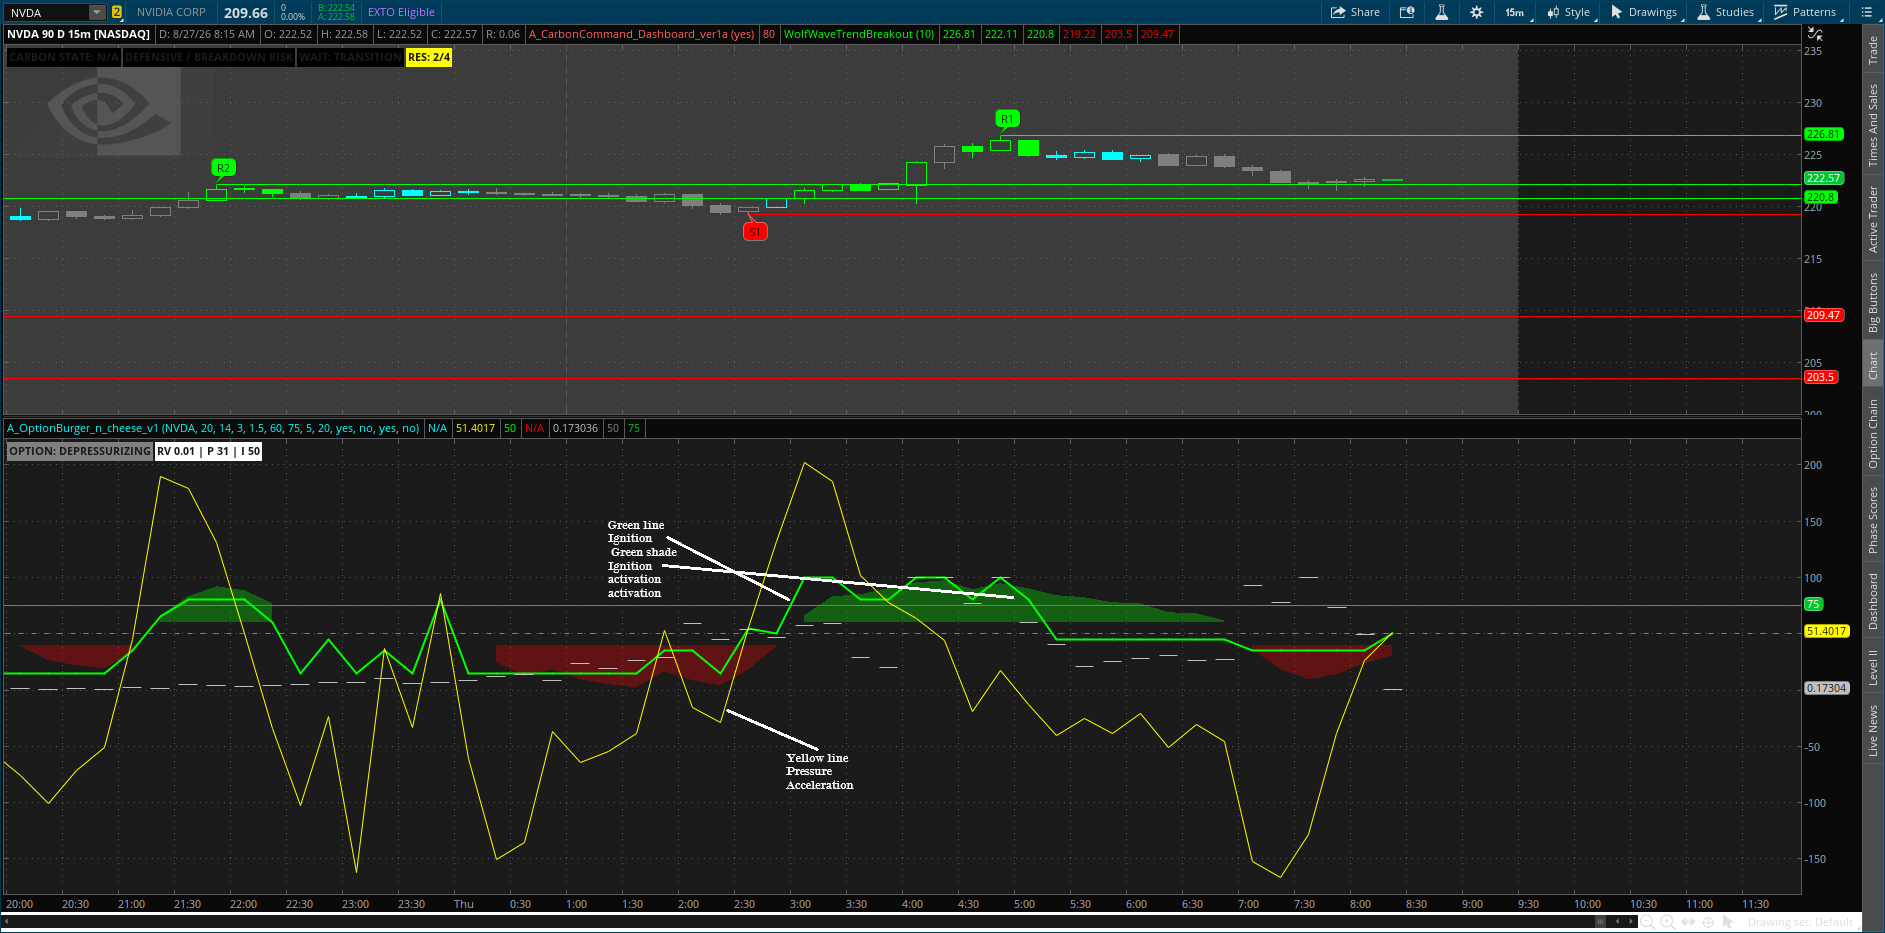Open the NVDA symbol dropdown arrow
1885x933 pixels.
[97, 12]
